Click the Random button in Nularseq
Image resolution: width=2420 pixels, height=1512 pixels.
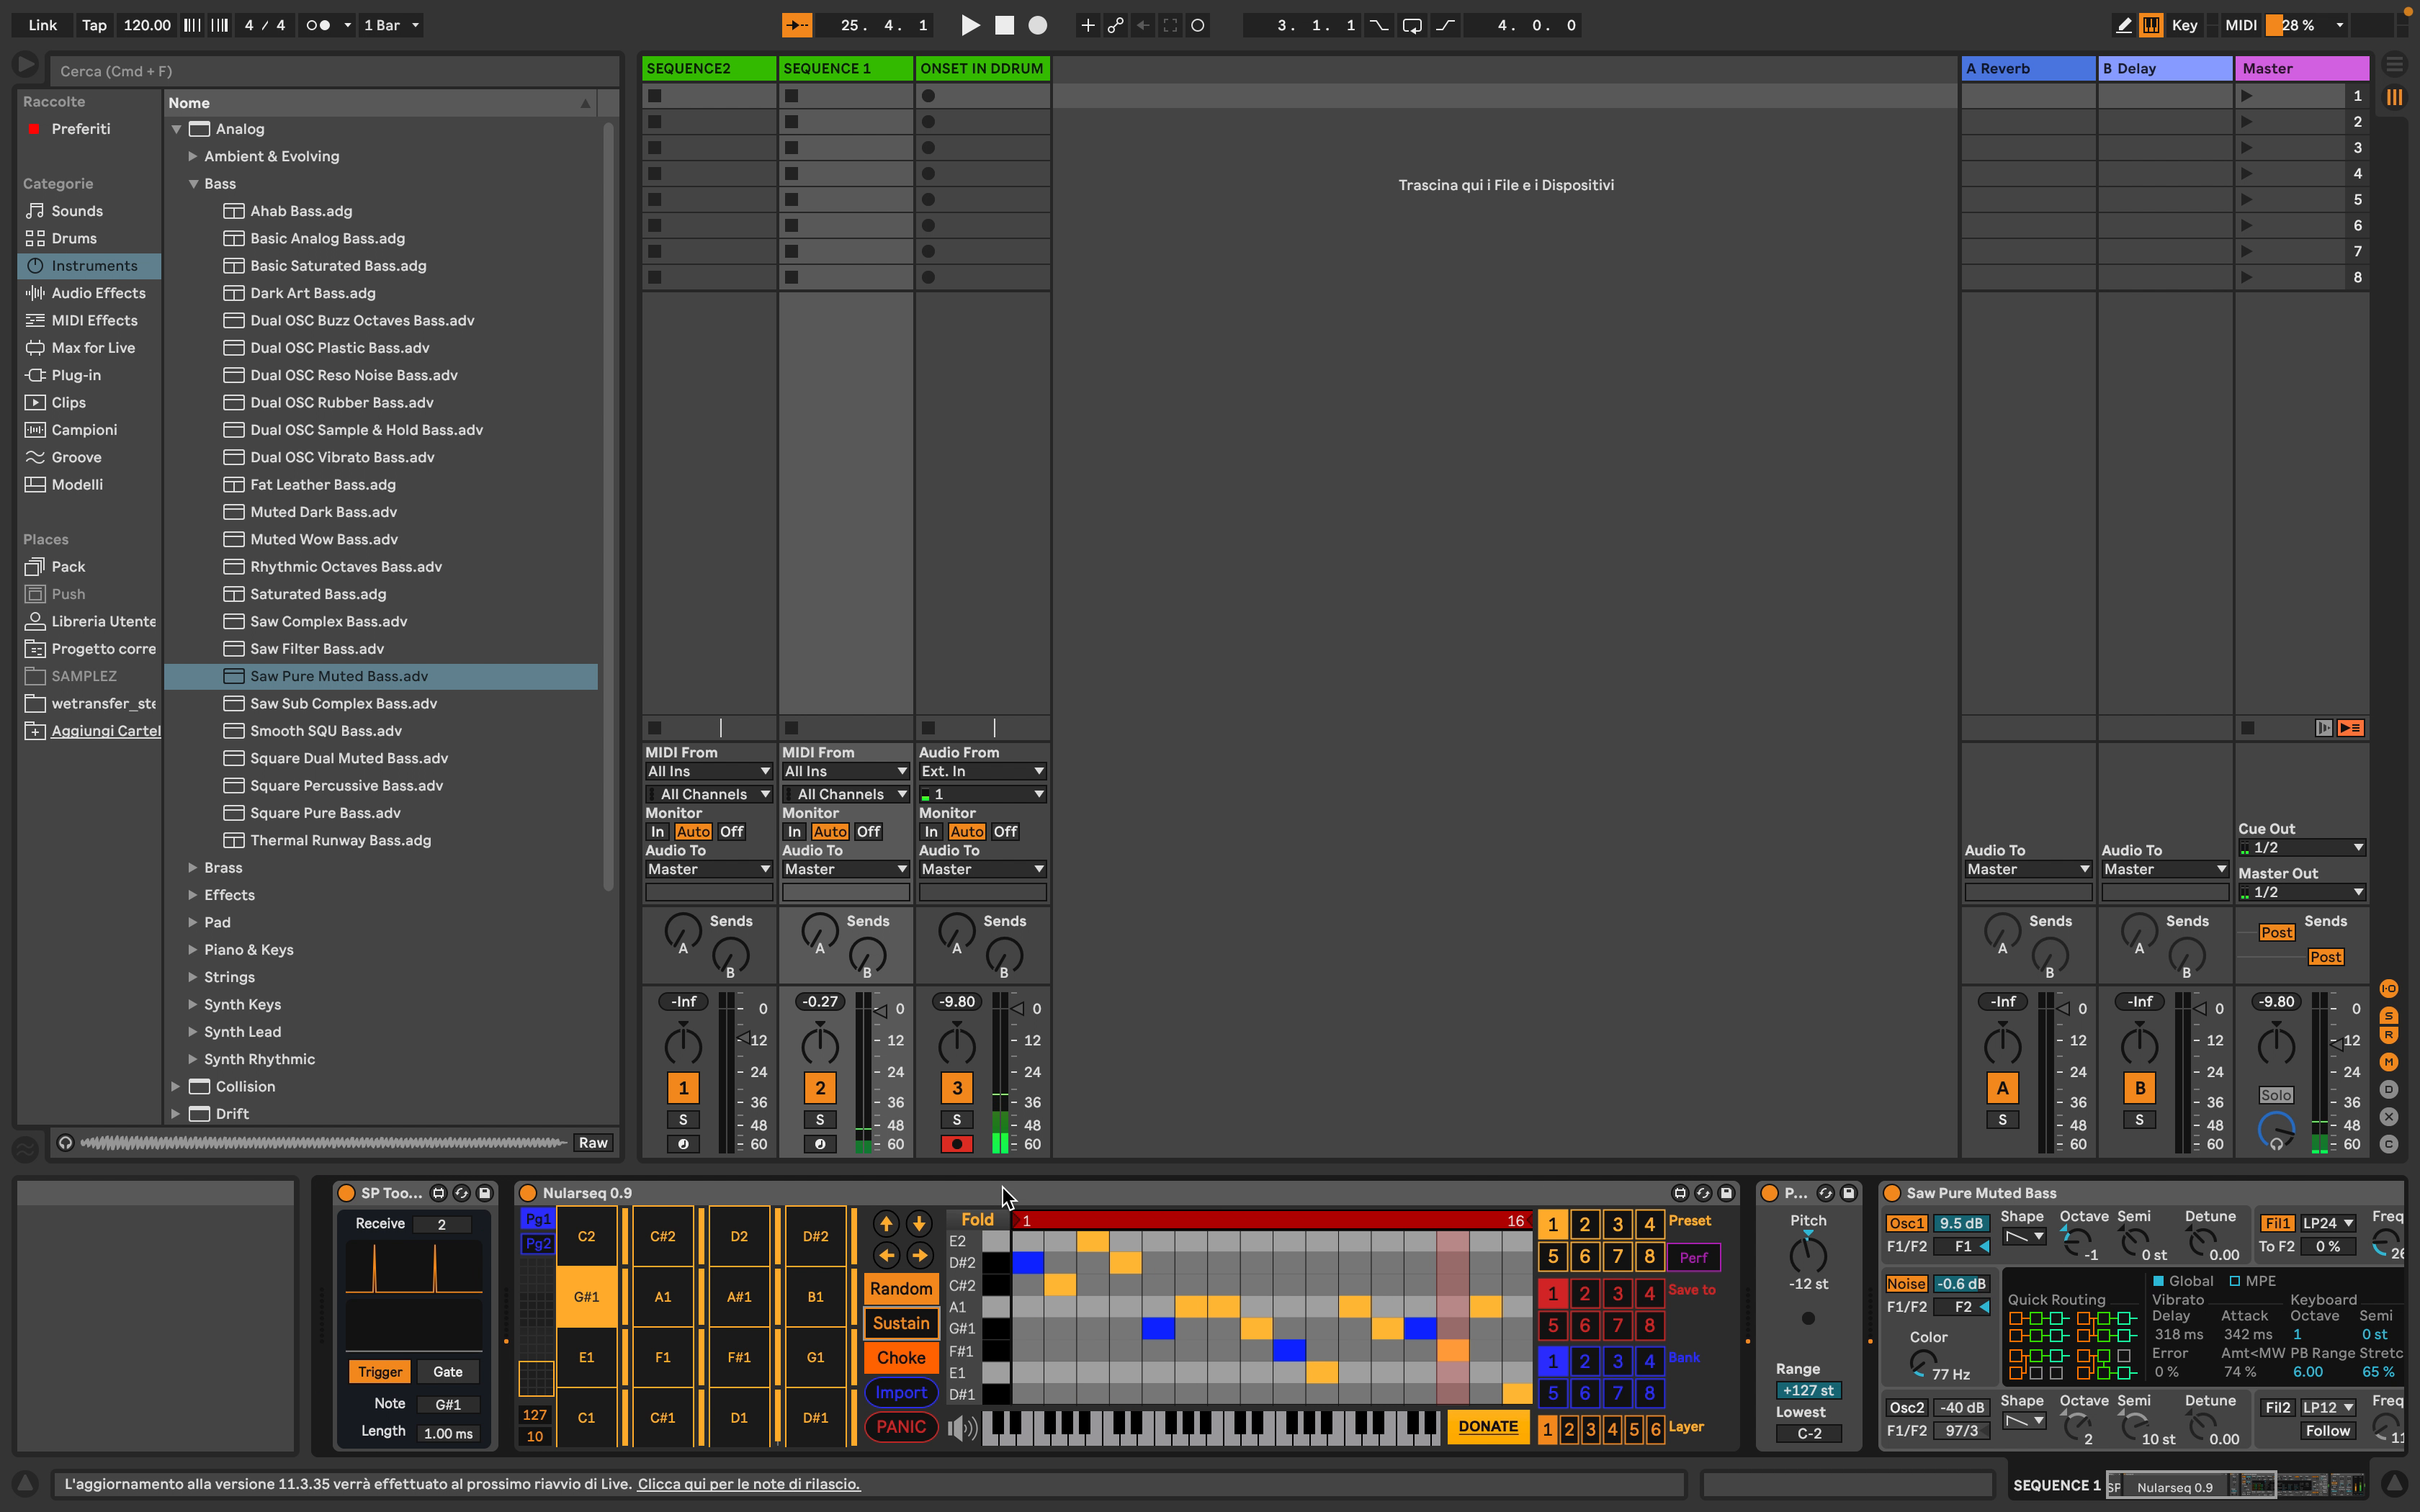[x=900, y=1289]
